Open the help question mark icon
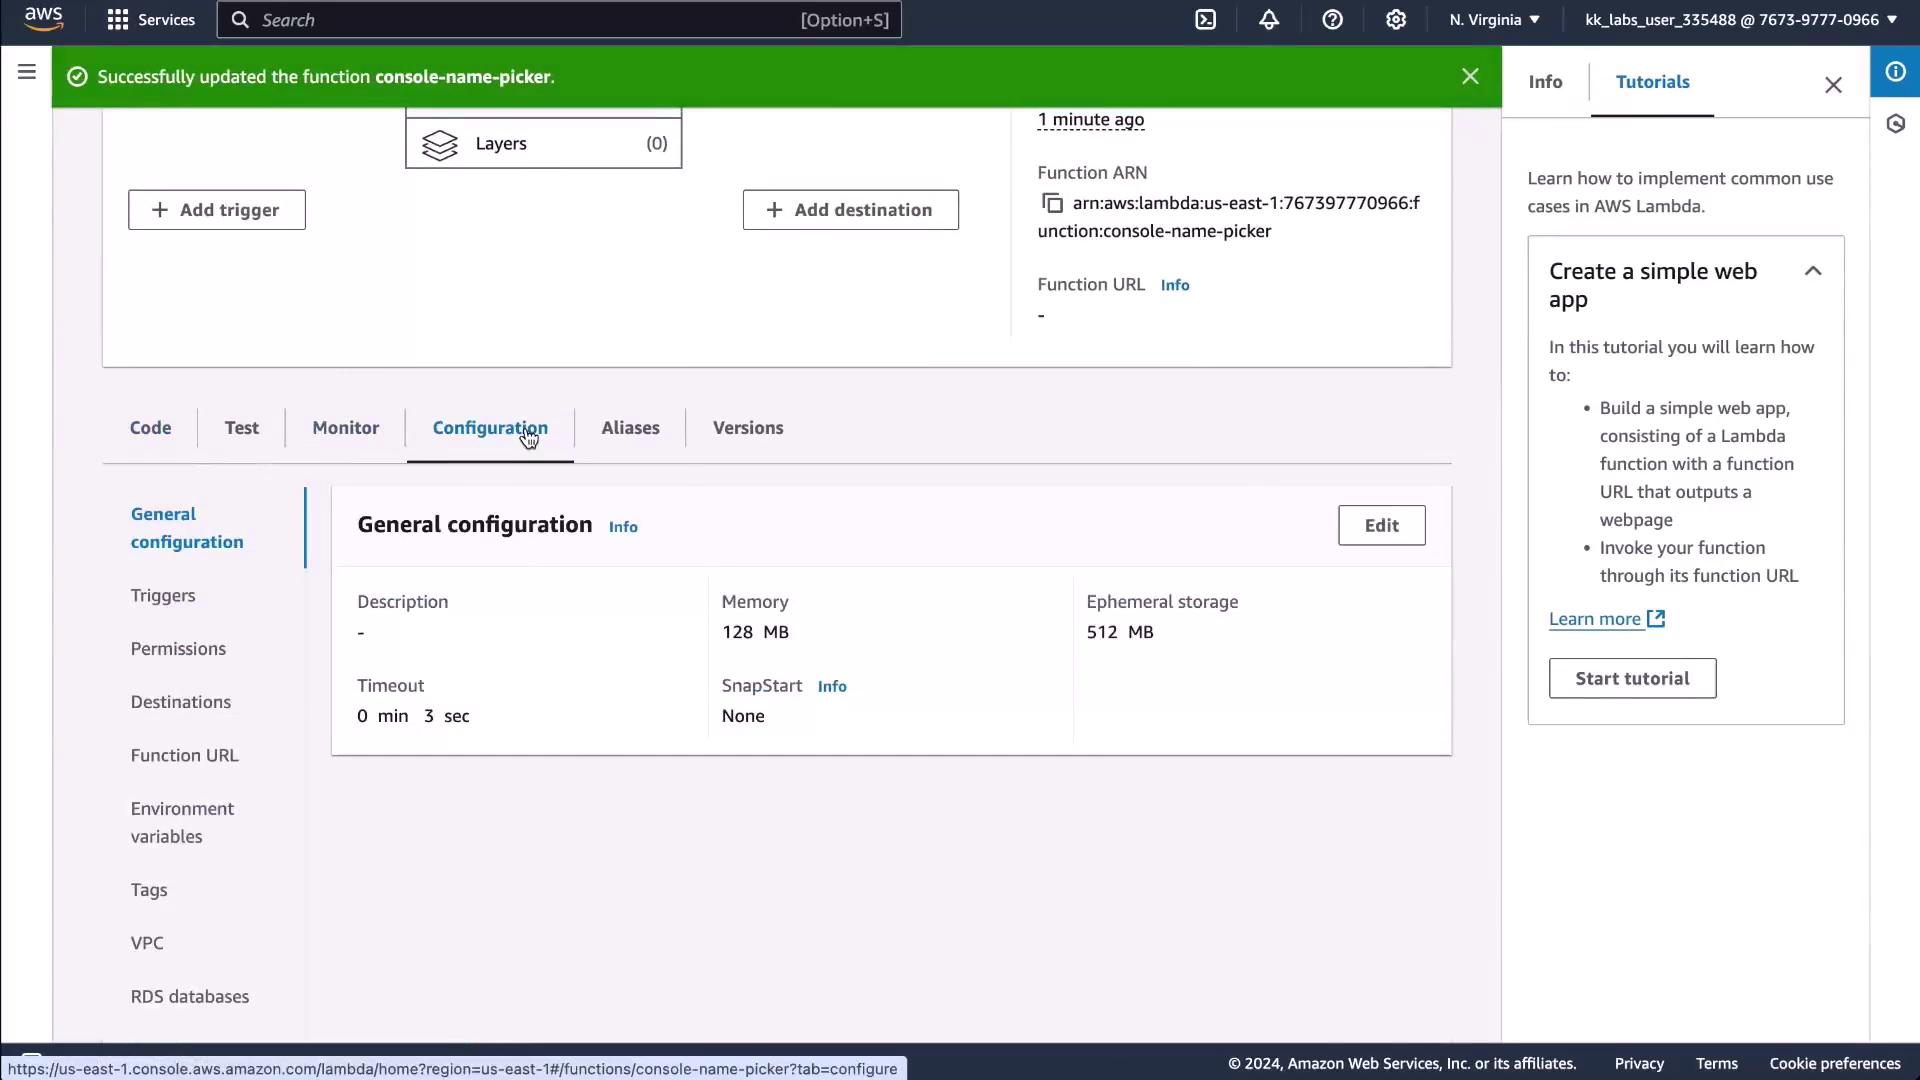The width and height of the screenshot is (1920, 1080). click(x=1332, y=20)
